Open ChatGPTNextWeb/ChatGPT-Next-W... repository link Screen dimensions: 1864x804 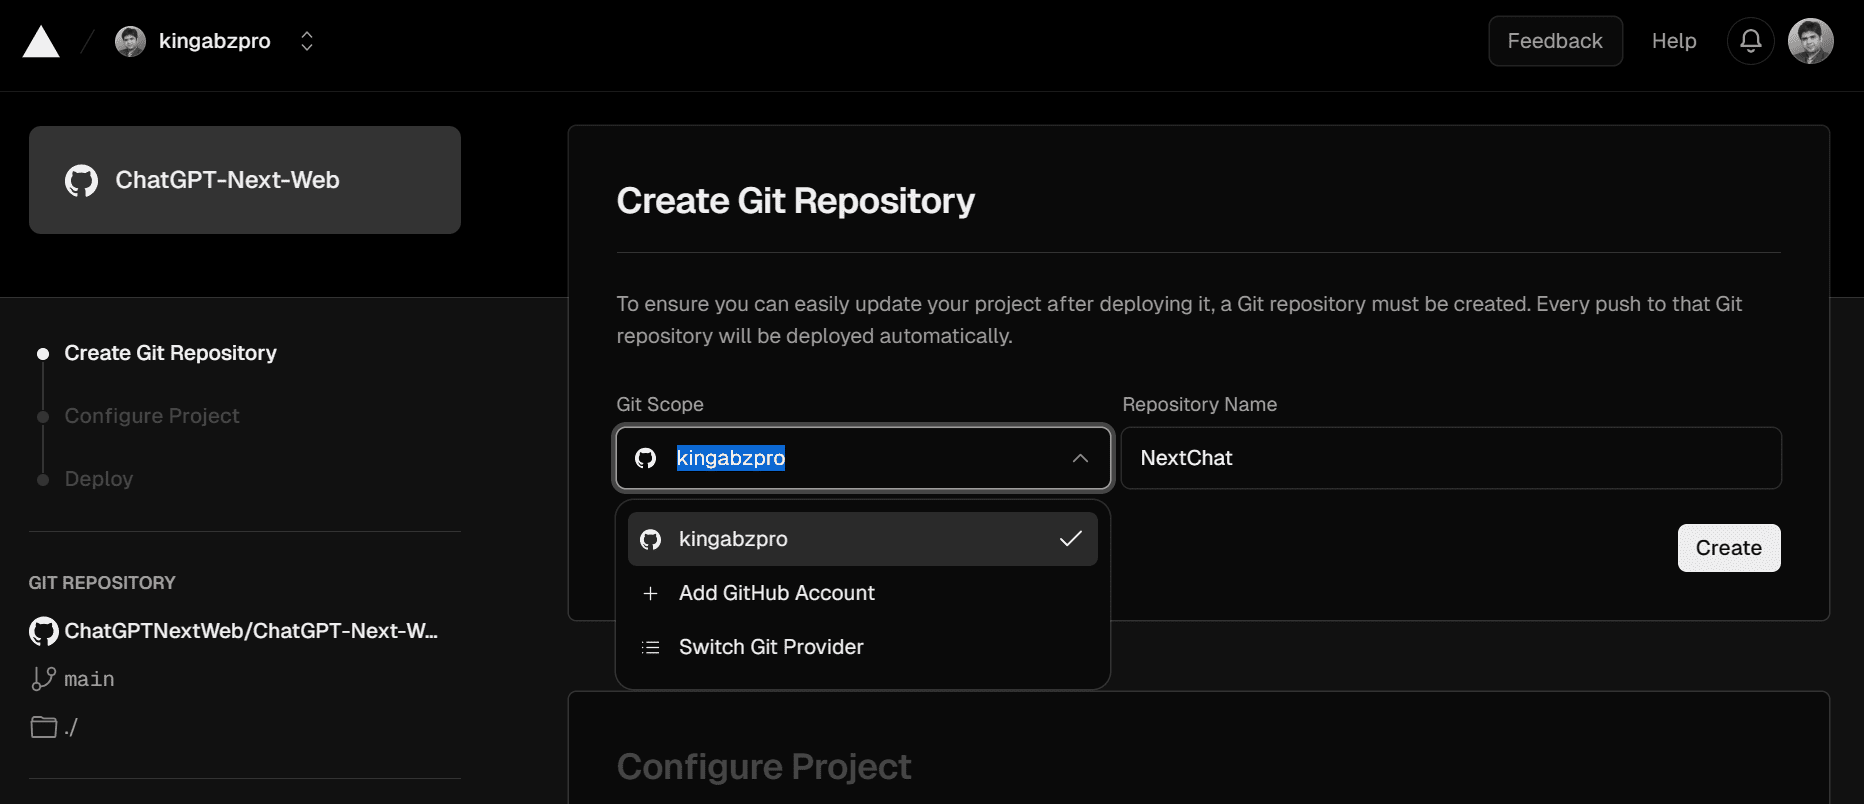(x=251, y=631)
